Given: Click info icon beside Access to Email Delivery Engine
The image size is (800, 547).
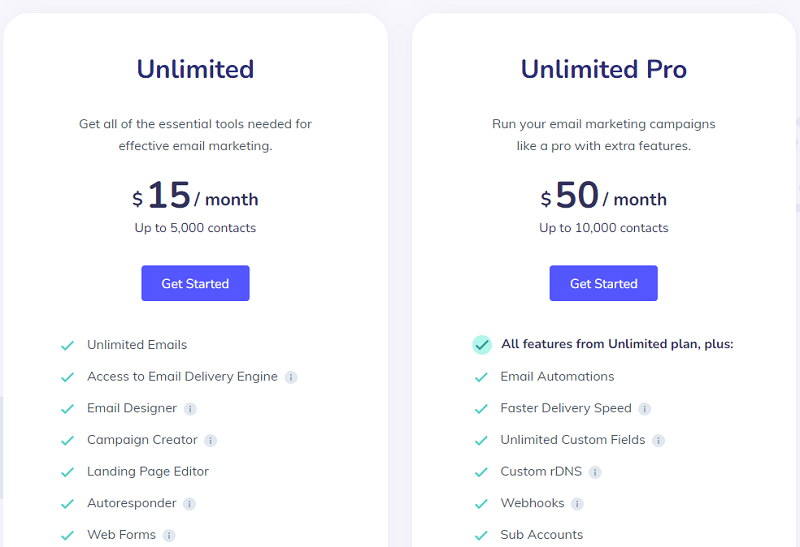Looking at the screenshot, I should tap(291, 378).
